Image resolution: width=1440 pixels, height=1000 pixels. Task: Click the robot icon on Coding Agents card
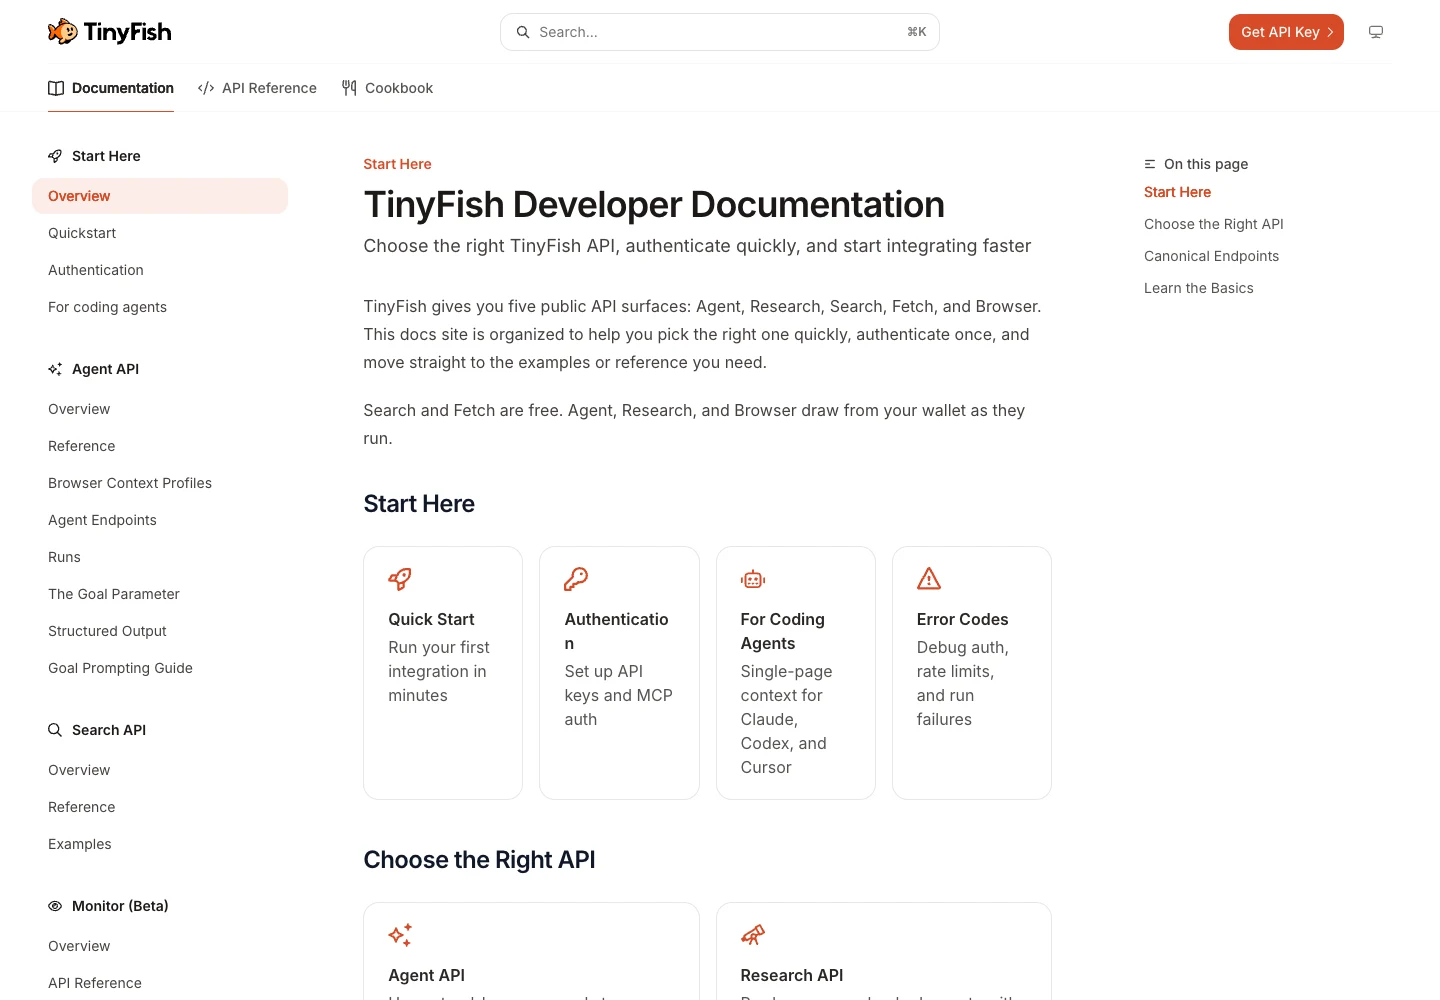coord(753,579)
